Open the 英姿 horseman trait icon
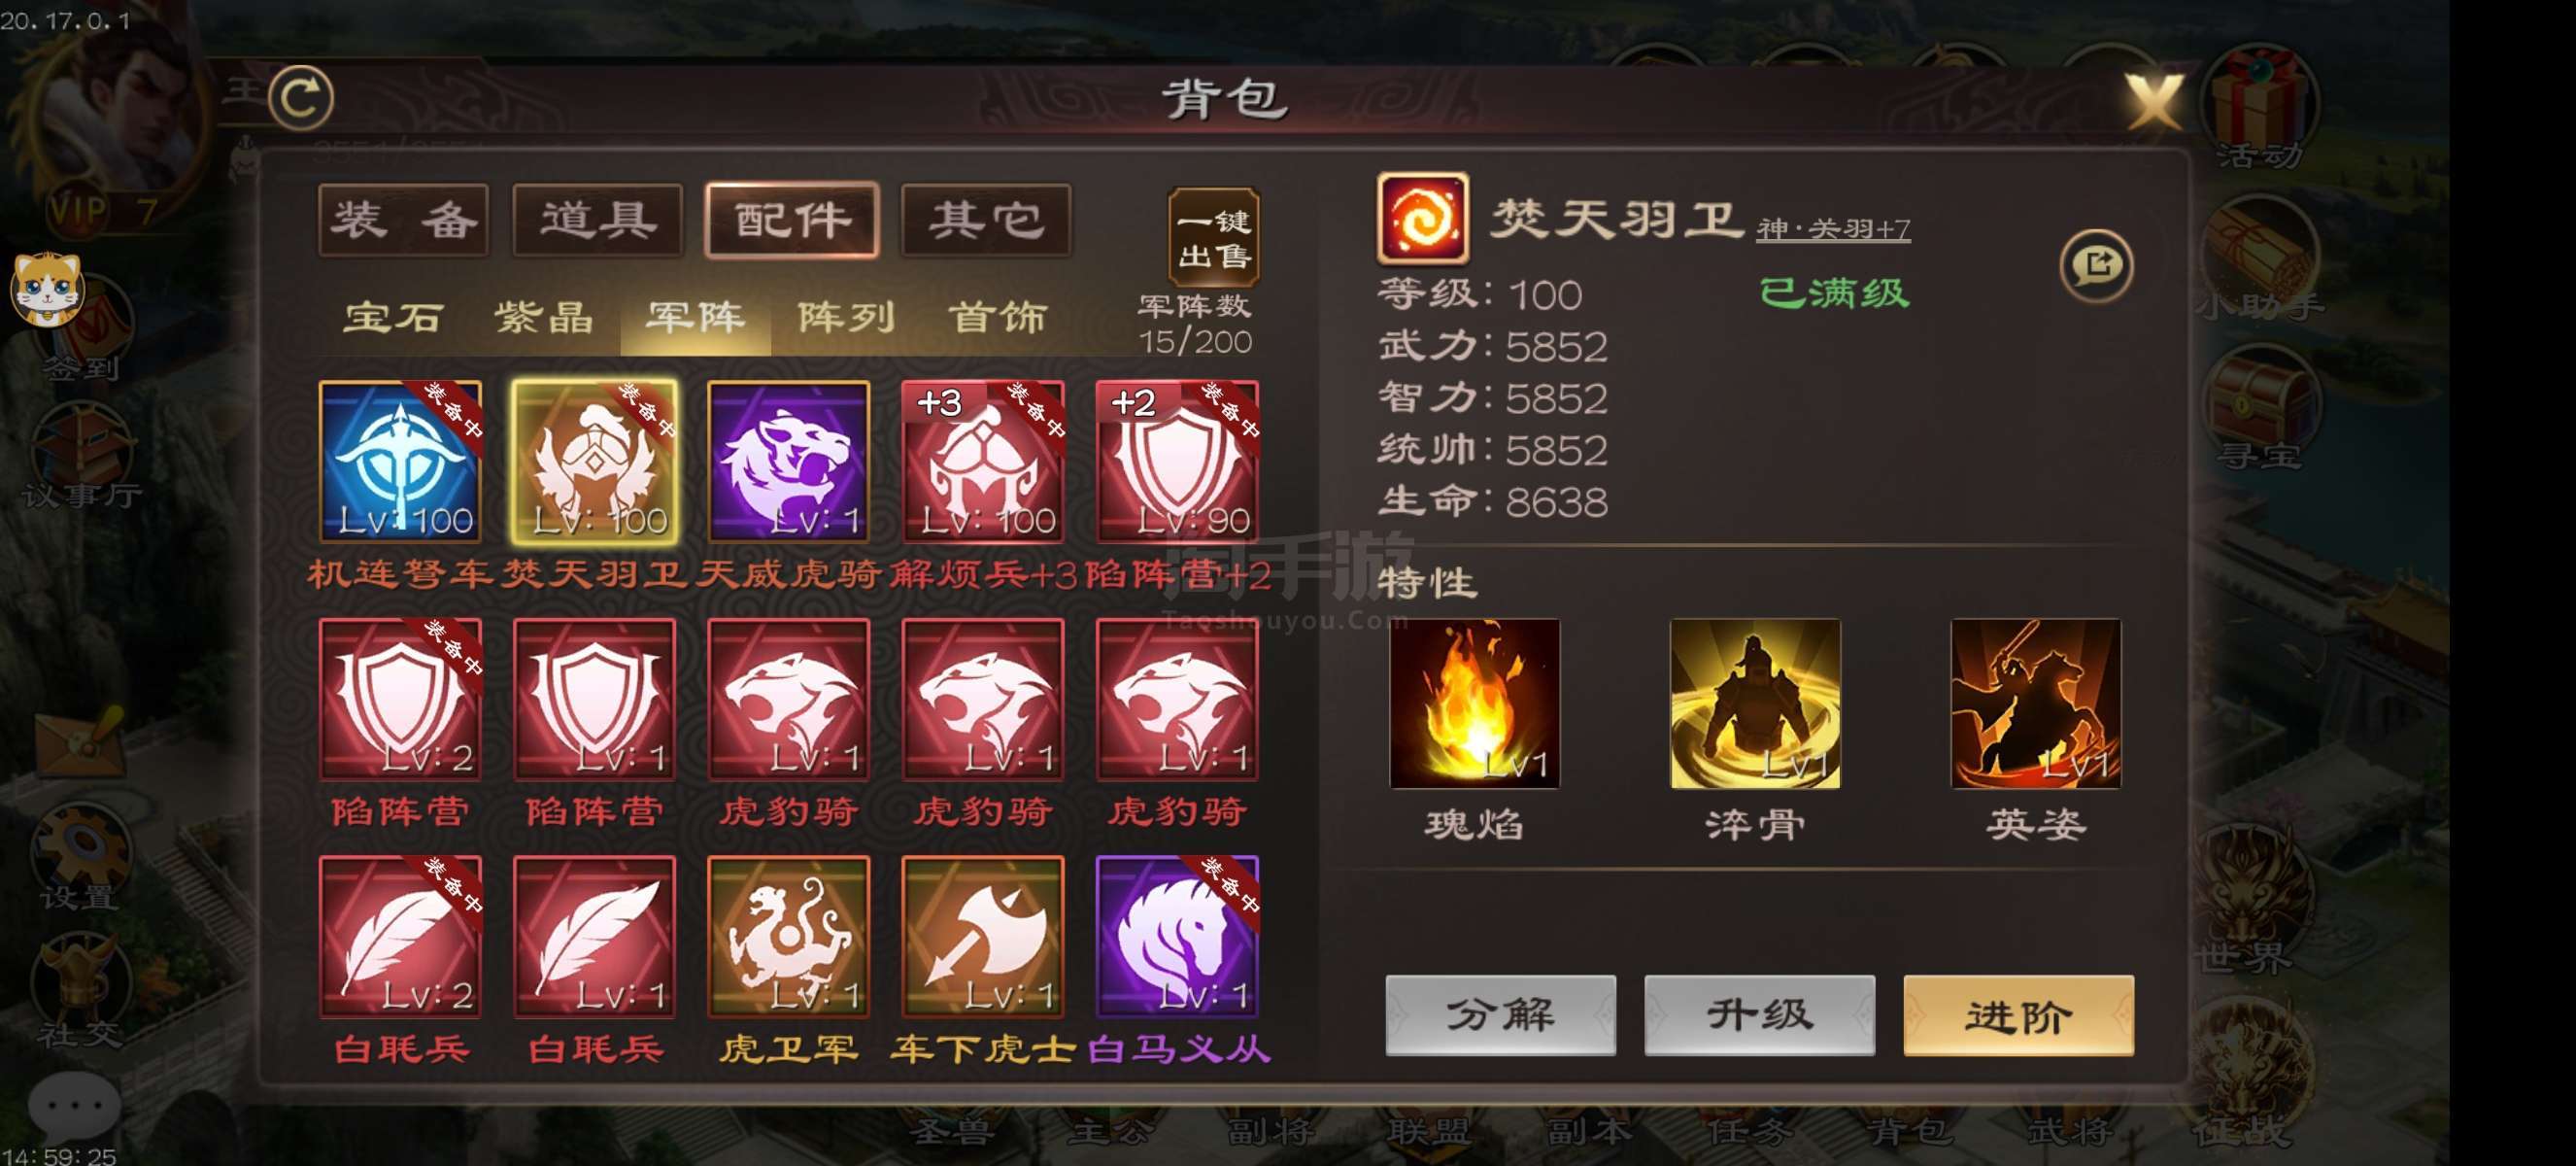The image size is (2576, 1166). pos(2035,703)
